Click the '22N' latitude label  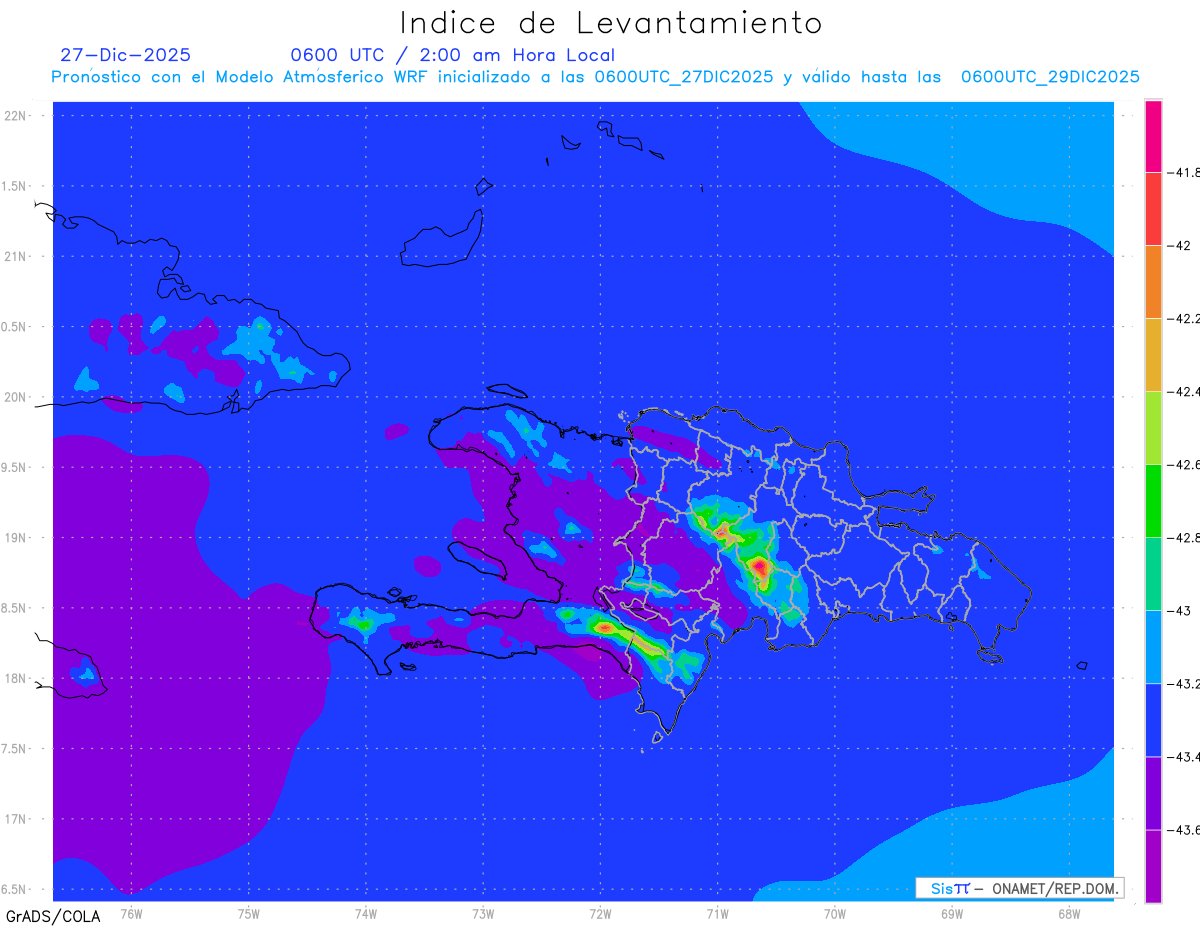point(16,116)
